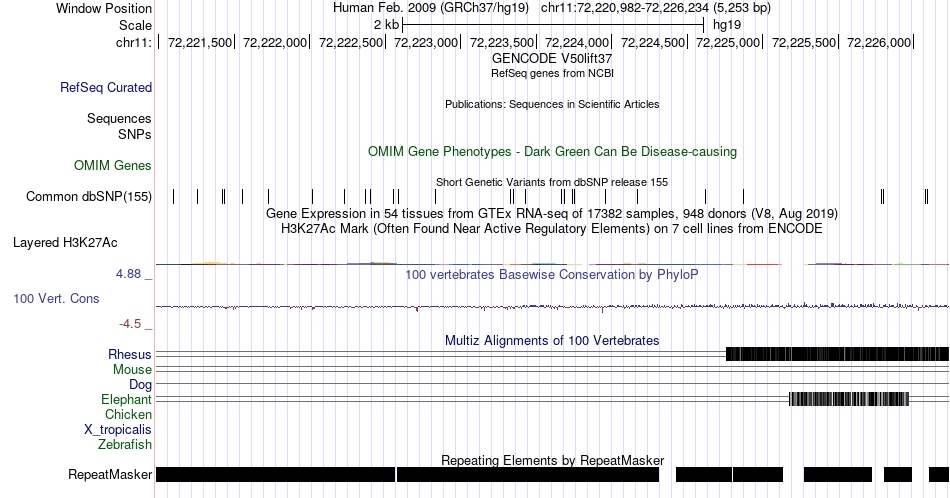The height and width of the screenshot is (498, 950).
Task: Click the 72,221,500 ruler position
Action: pos(200,42)
